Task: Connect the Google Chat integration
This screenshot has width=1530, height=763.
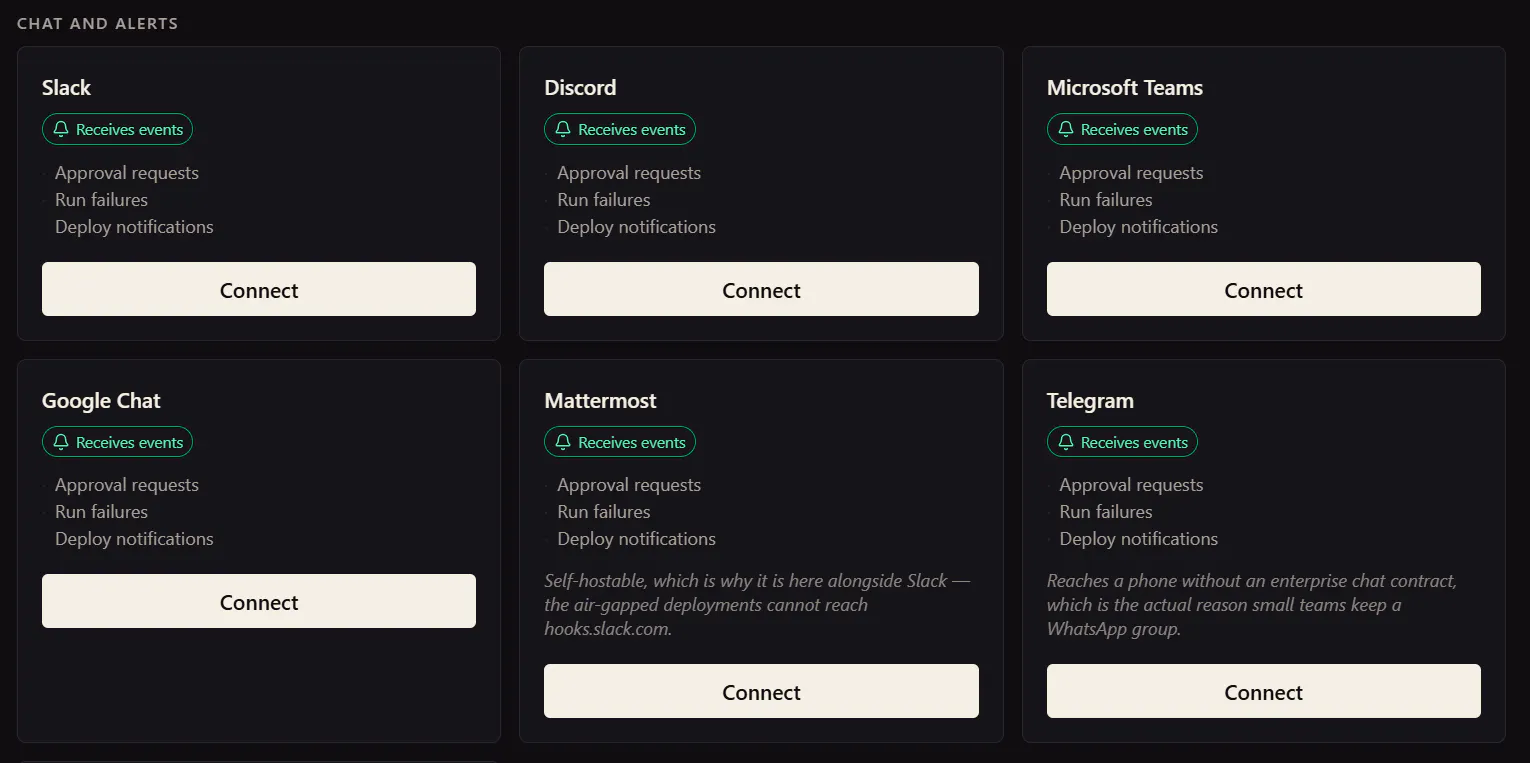Action: (259, 601)
